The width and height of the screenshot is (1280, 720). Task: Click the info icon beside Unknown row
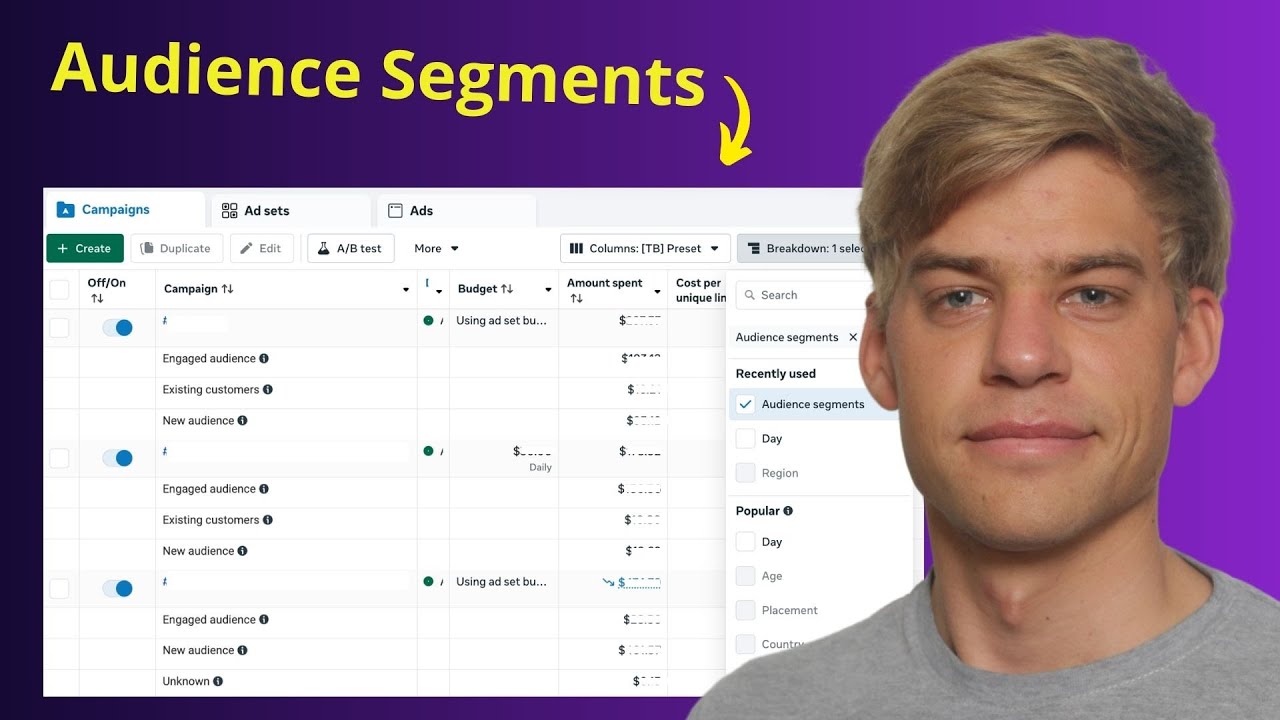pyautogui.click(x=218, y=682)
